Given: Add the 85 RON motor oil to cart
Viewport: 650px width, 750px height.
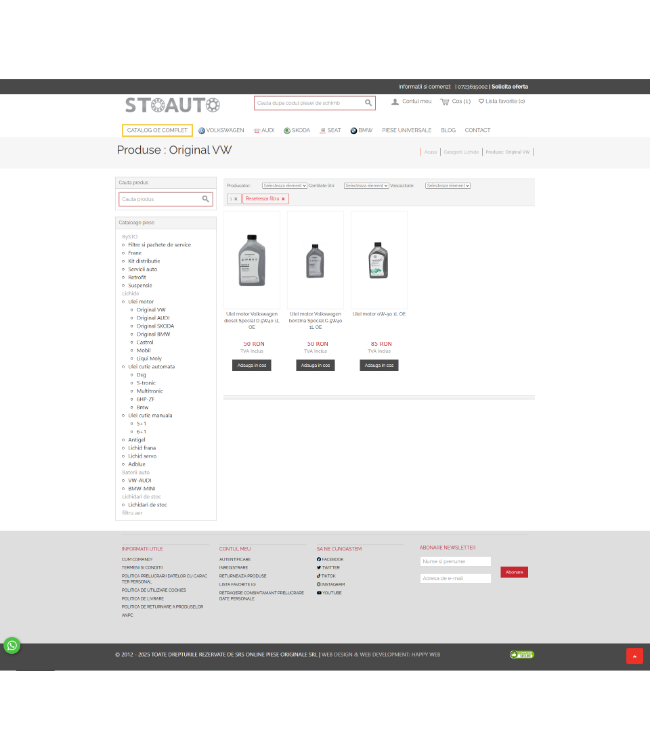Looking at the screenshot, I should click(x=379, y=365).
